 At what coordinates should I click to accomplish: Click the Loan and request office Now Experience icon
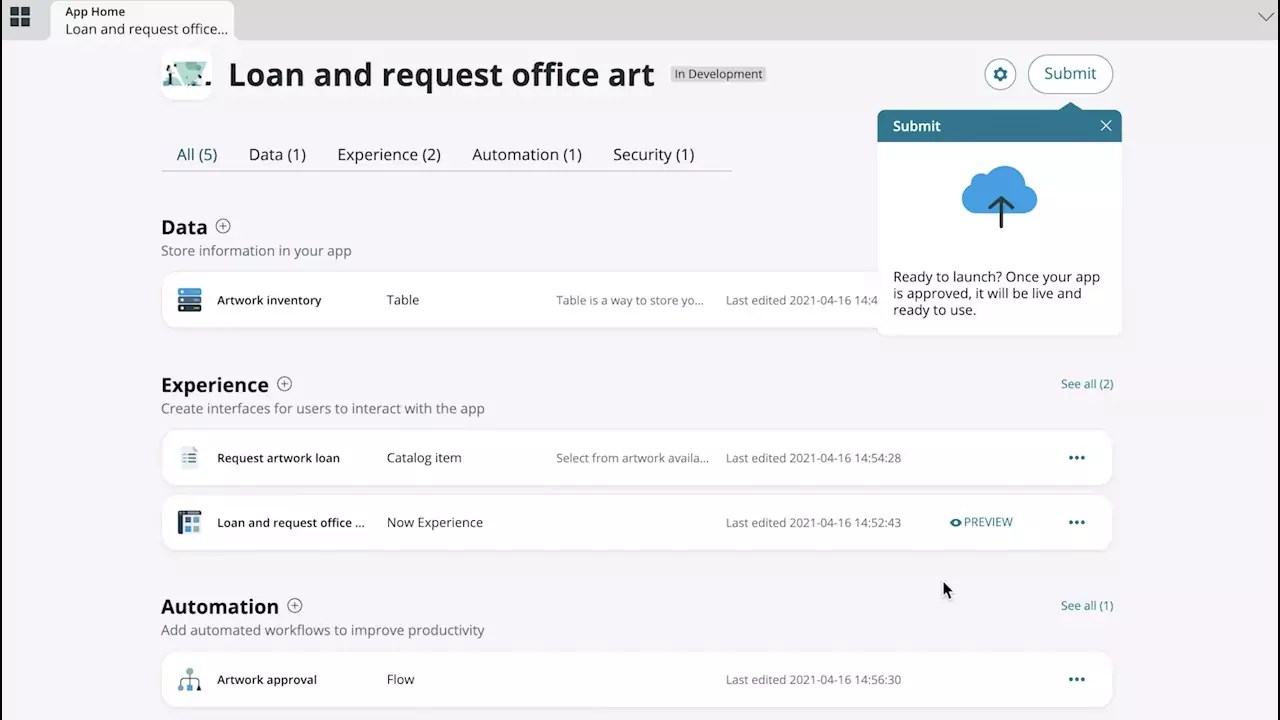coord(190,521)
